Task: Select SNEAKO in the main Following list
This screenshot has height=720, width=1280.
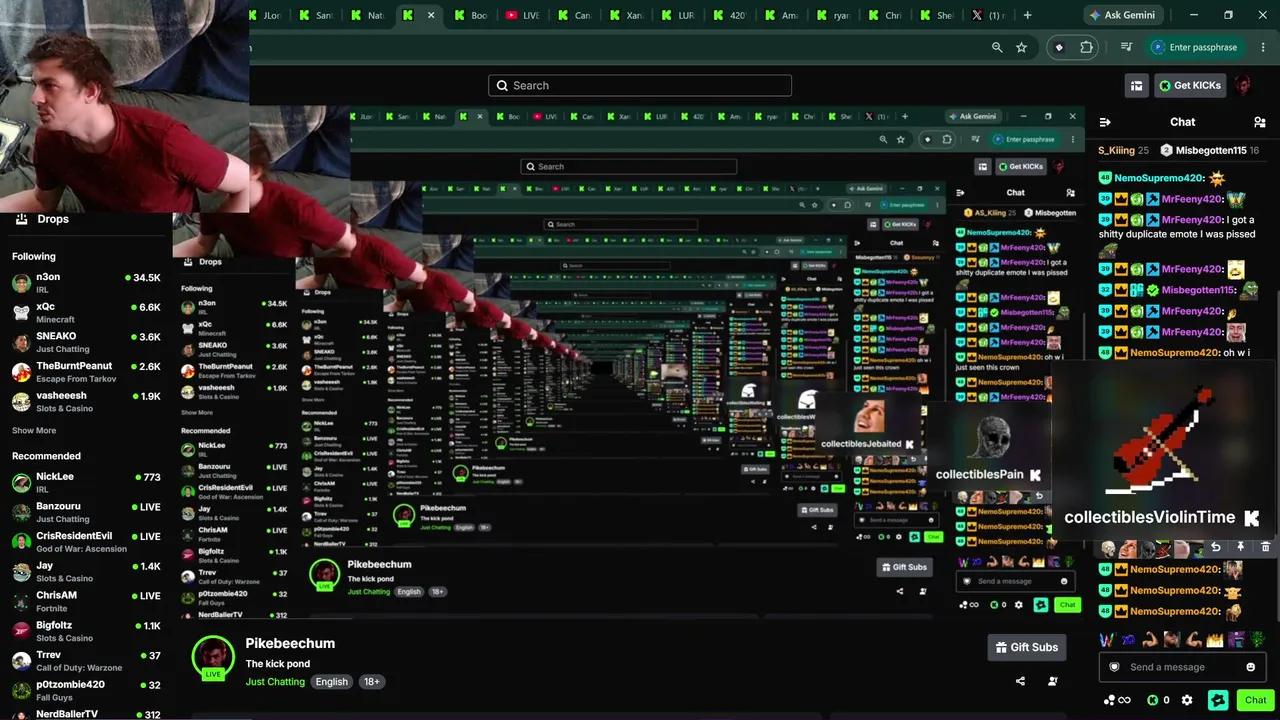Action: (86, 342)
